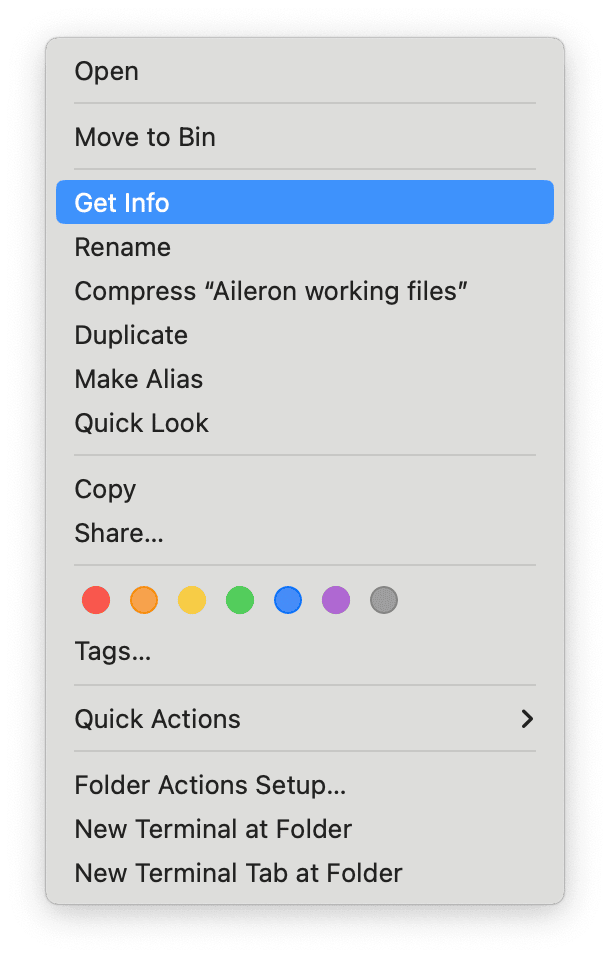Preview the folder with Quick Look
Image resolution: width=610 pixels, height=958 pixels.
pos(141,423)
